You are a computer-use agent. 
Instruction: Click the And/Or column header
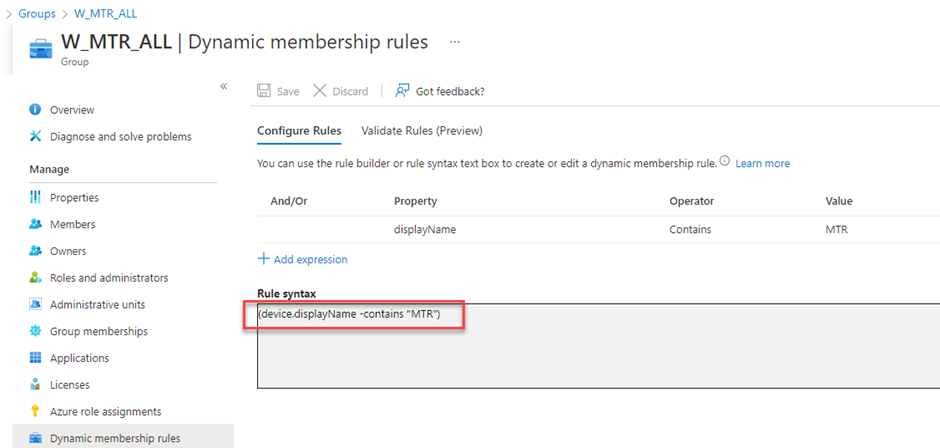tap(289, 201)
